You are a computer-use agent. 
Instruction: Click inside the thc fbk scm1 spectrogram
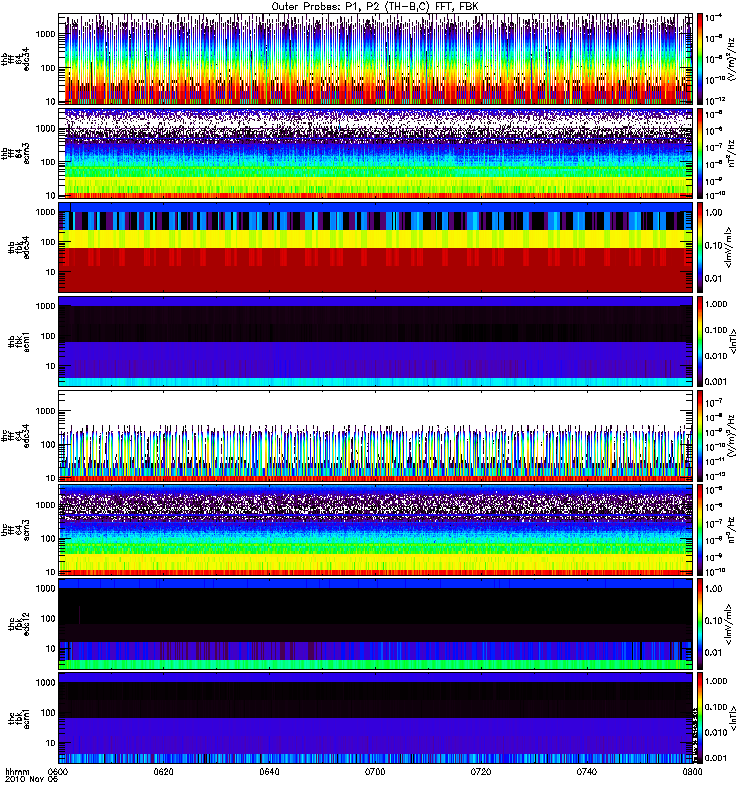pyautogui.click(x=375, y=717)
